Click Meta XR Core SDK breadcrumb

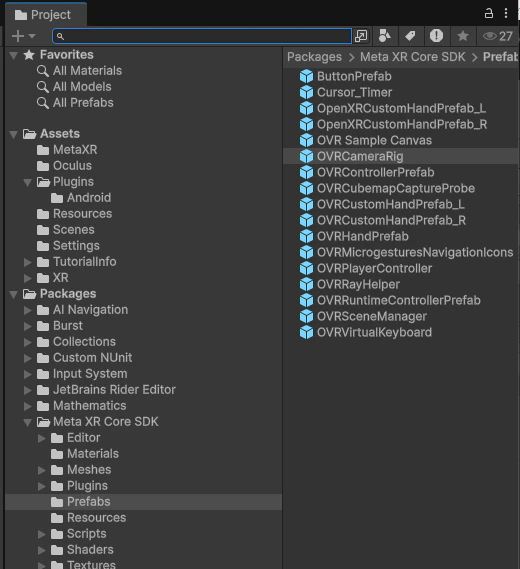tap(413, 57)
